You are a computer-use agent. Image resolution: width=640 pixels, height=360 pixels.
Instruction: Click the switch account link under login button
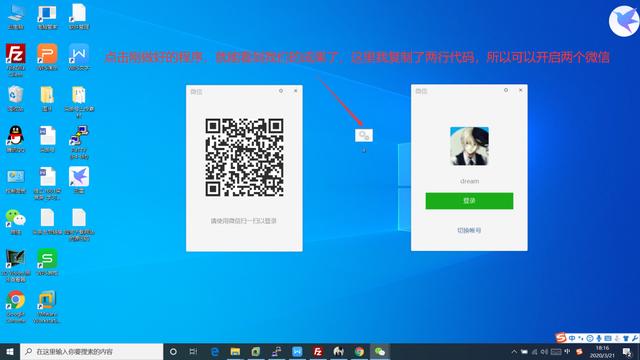click(469, 230)
